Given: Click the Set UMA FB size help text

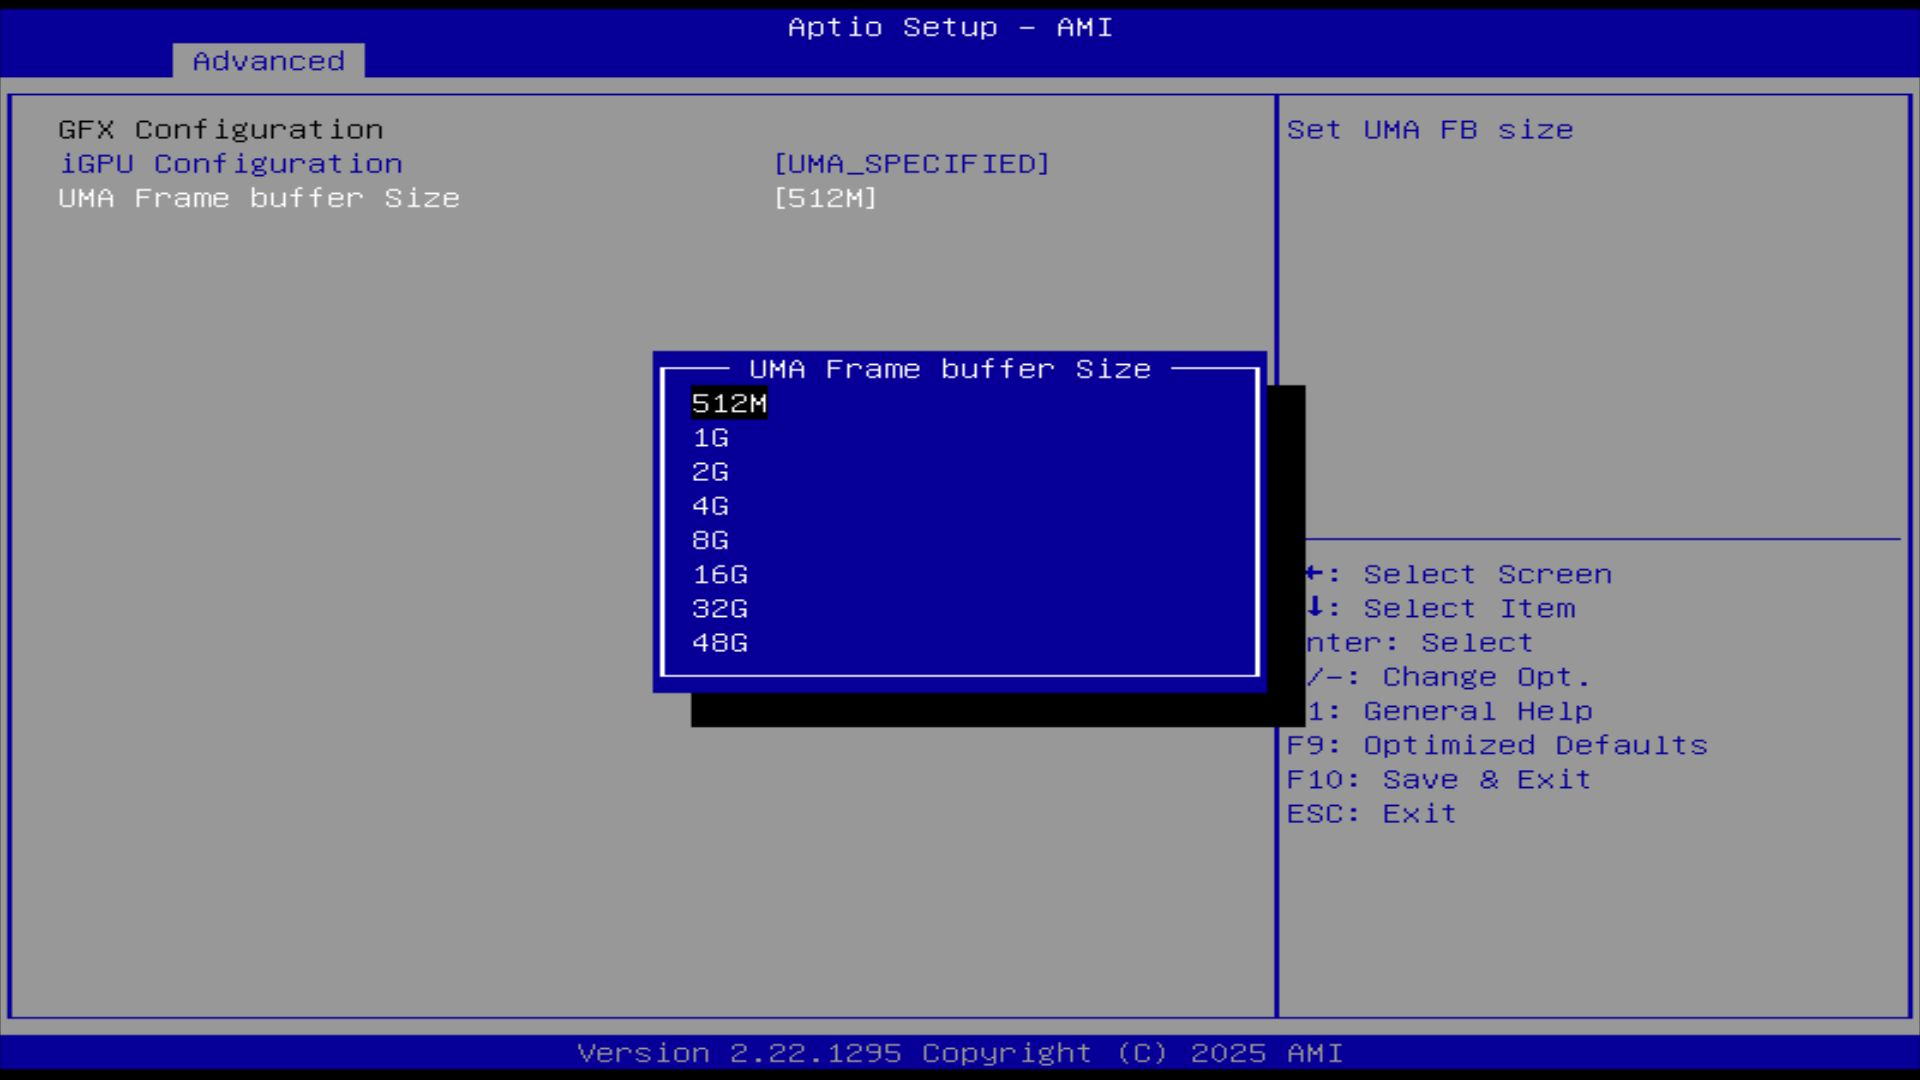Looking at the screenshot, I should pyautogui.click(x=1429, y=130).
